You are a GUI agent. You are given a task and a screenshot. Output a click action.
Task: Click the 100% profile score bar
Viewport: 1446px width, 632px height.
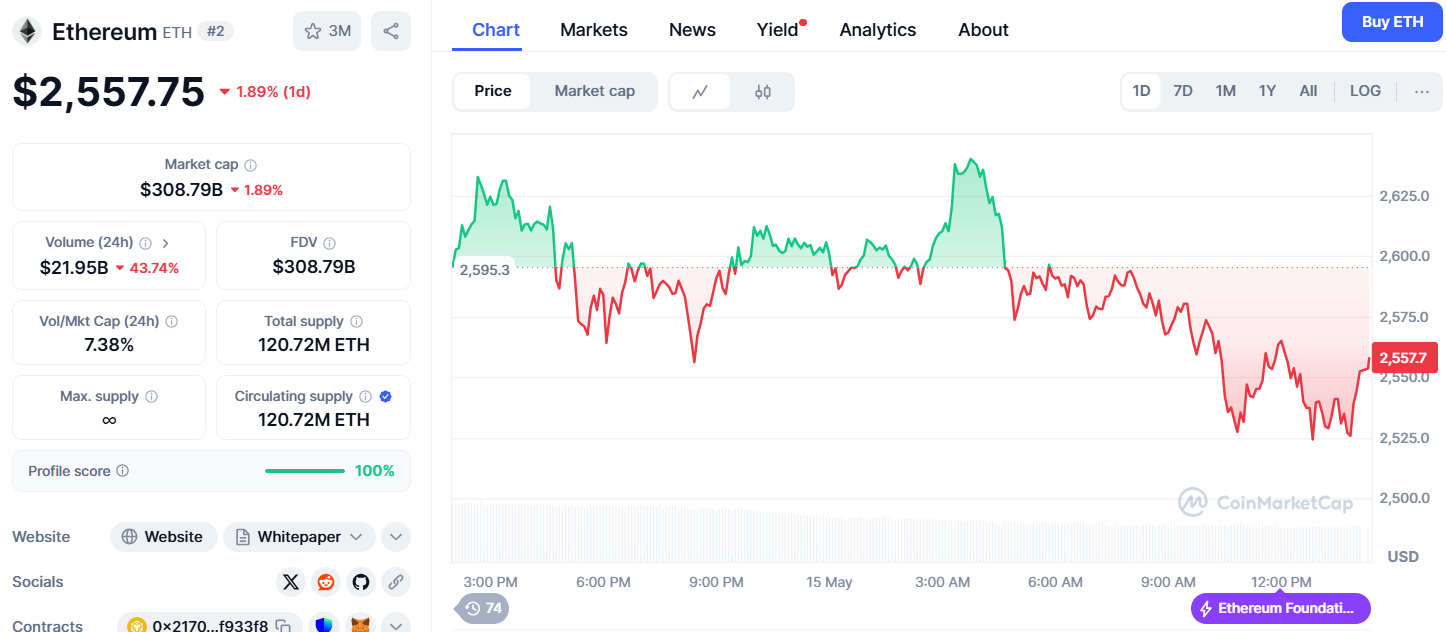[x=305, y=471]
